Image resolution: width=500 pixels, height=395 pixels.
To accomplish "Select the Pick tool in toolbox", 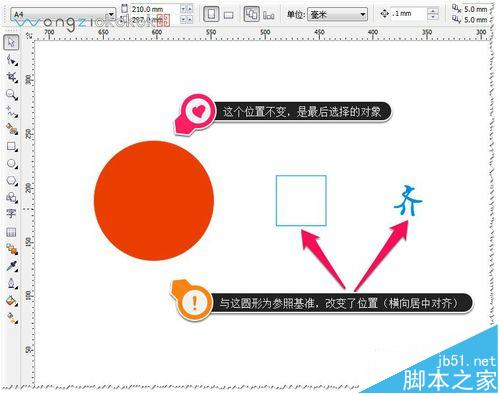I will coord(11,42).
